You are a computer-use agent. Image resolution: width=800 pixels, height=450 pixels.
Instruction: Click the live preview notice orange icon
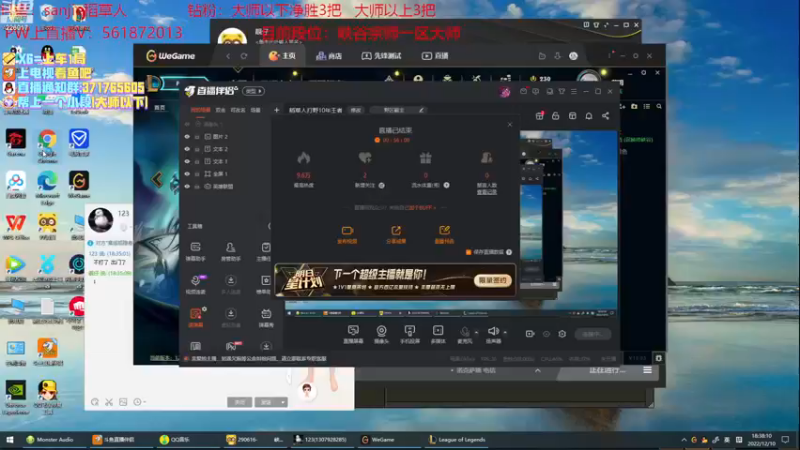click(x=444, y=235)
